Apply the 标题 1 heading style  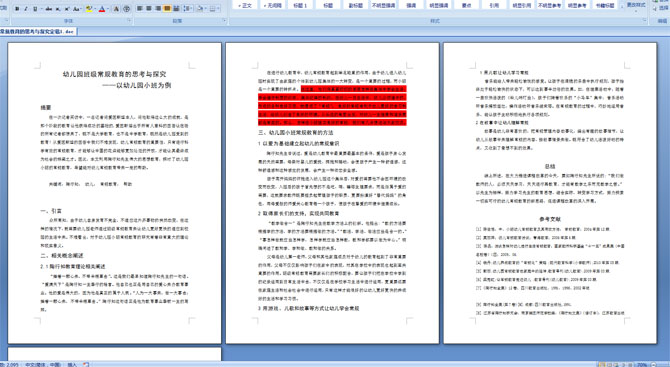pyautogui.click(x=300, y=5)
